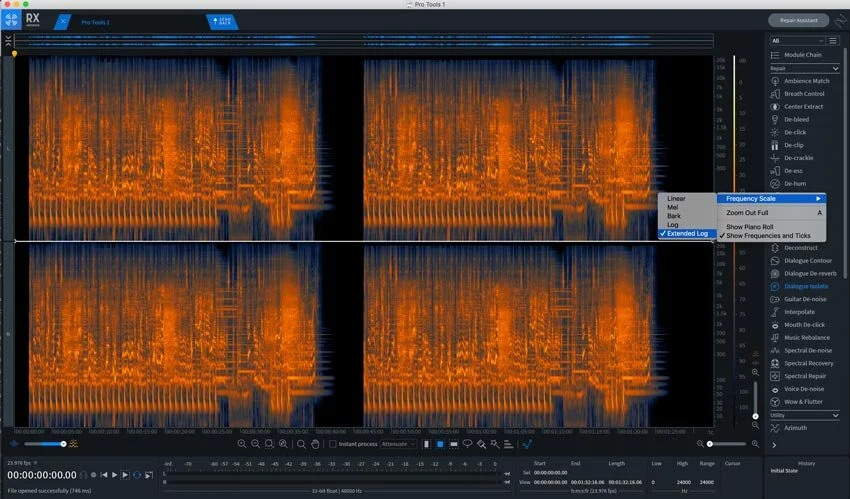The image size is (850, 499).
Task: Open the Wow & Flutter module
Action: (796, 401)
